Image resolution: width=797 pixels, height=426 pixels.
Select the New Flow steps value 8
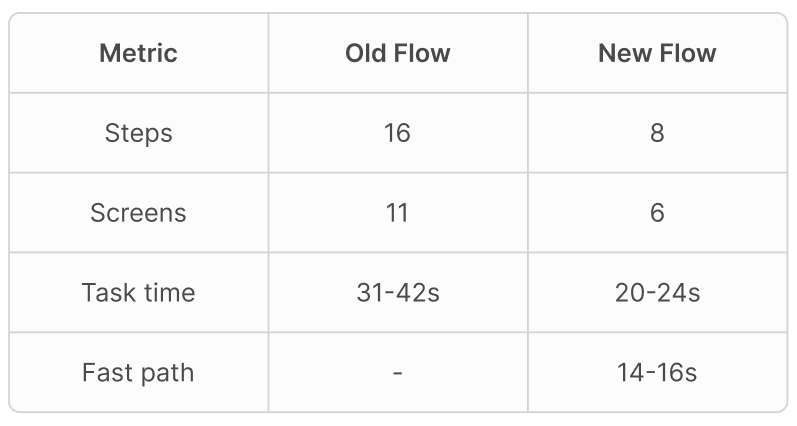coord(657,133)
